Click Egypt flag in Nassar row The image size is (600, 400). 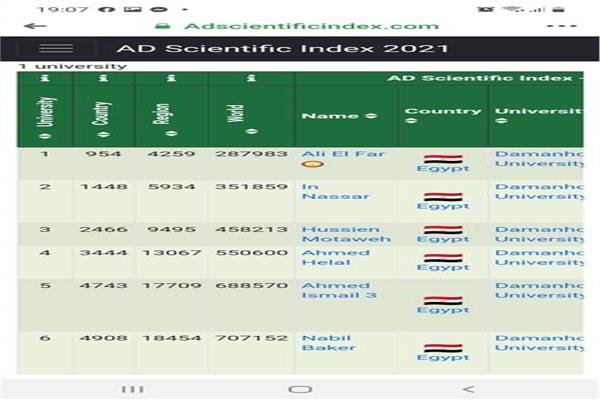click(x=443, y=196)
